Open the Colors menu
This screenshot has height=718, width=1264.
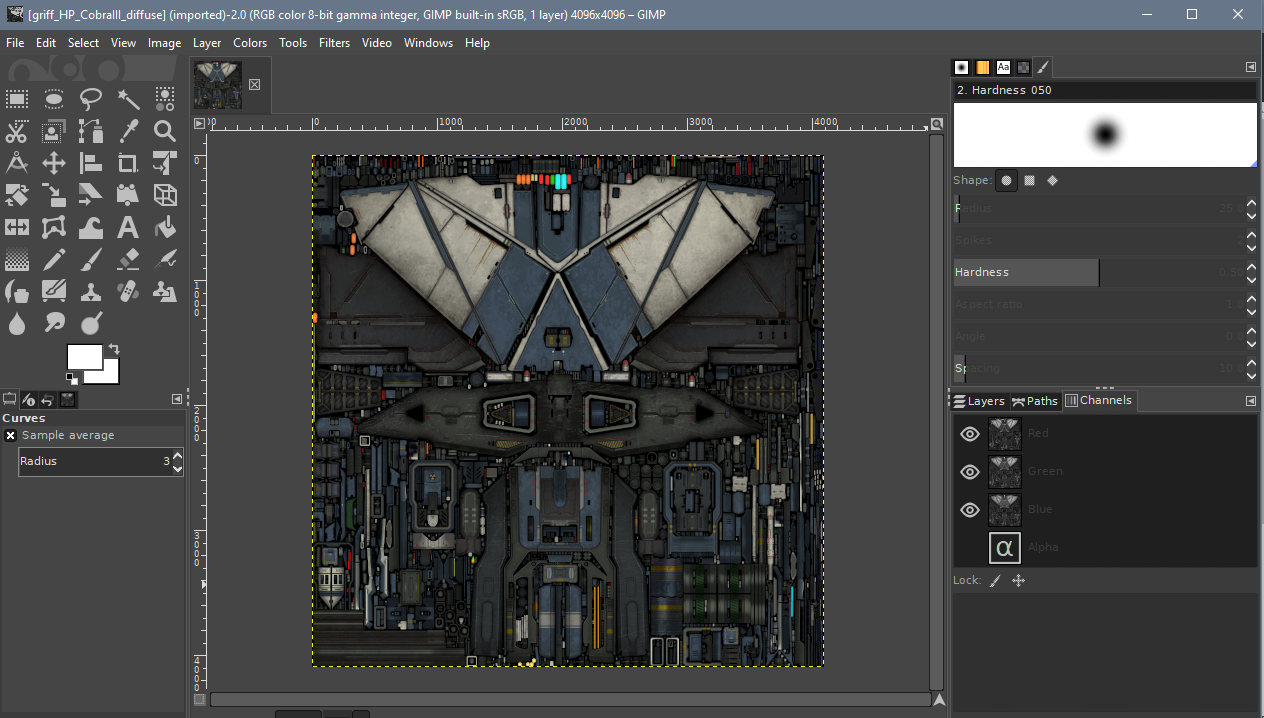click(250, 43)
